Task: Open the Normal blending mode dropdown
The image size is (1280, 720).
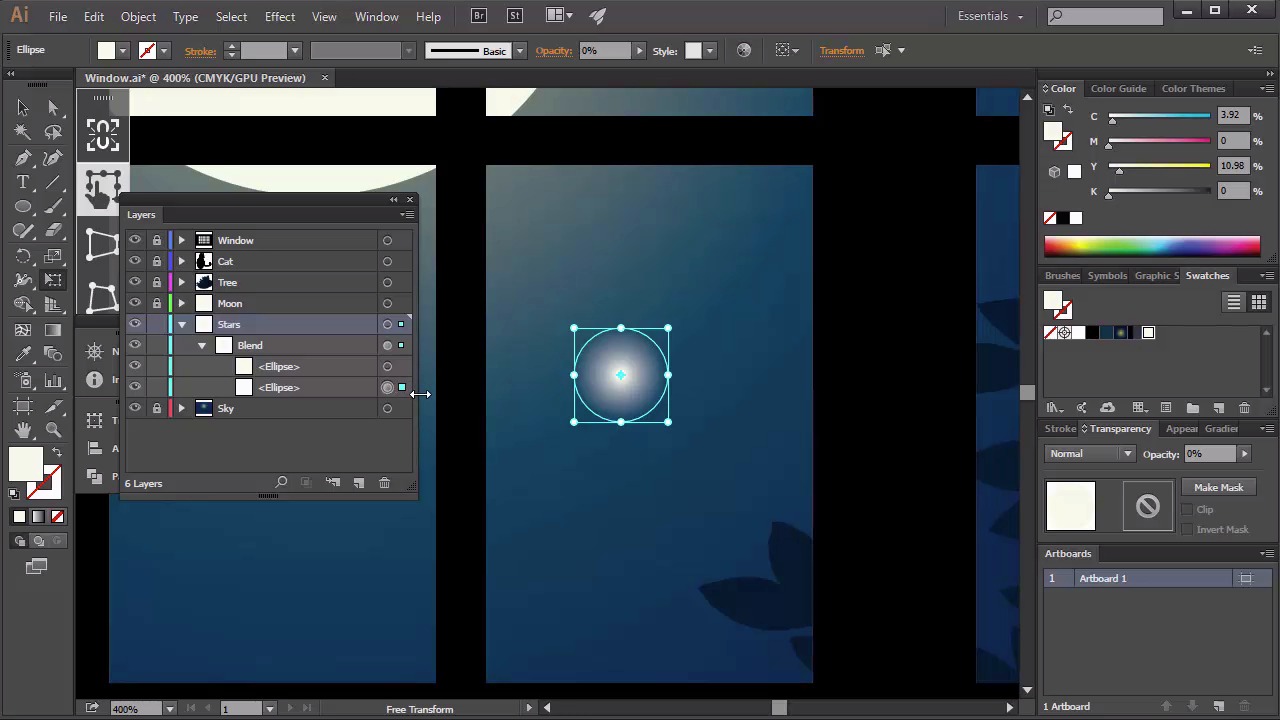Action: (x=1090, y=454)
